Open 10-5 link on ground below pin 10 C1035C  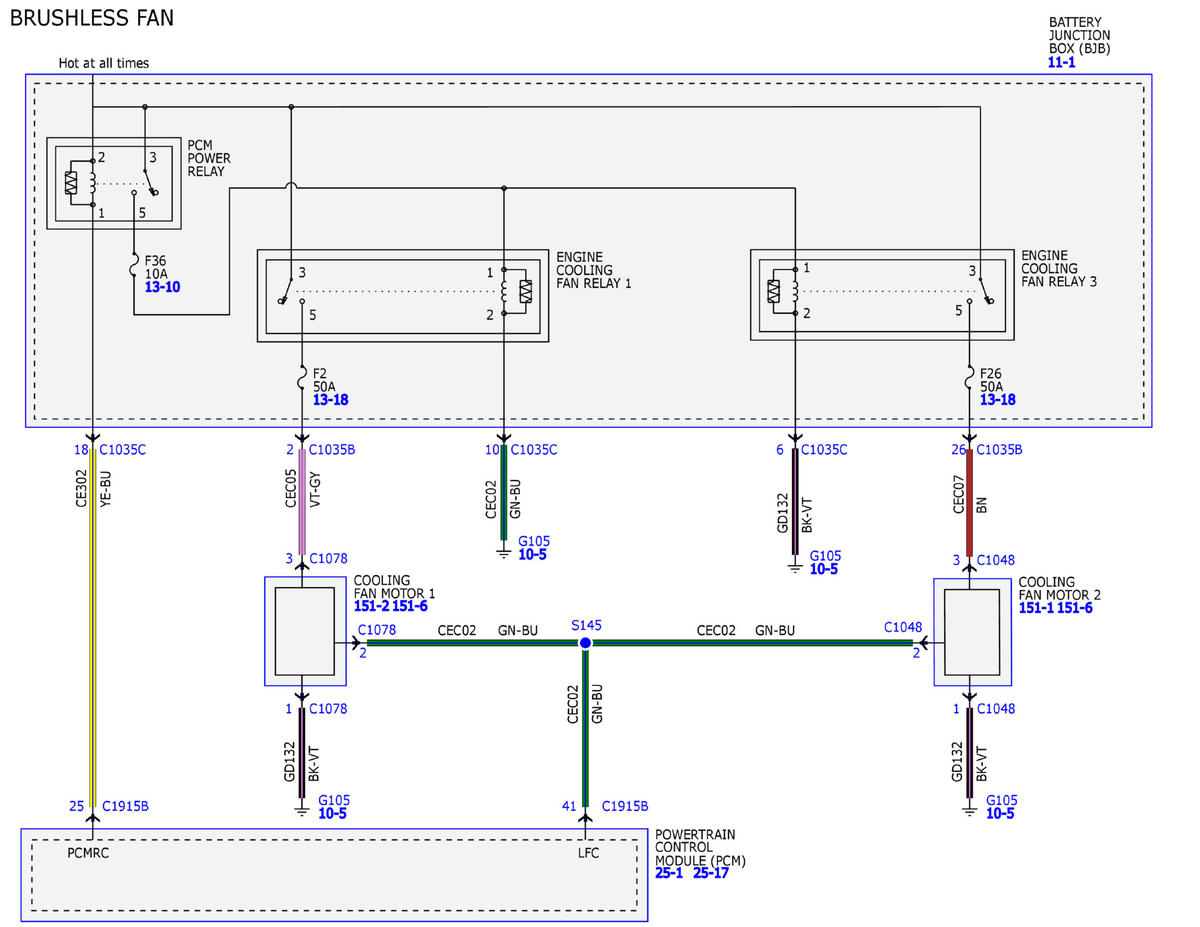533,554
